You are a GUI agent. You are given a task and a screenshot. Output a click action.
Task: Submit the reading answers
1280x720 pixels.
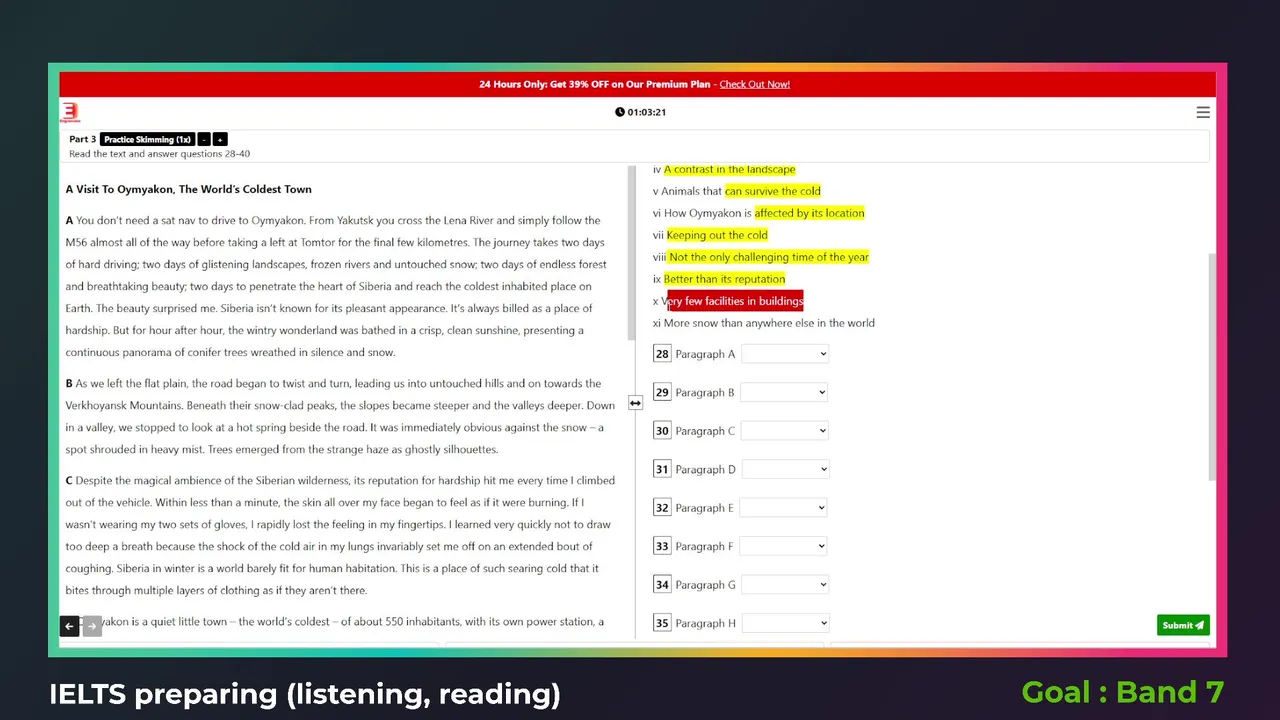(x=1183, y=625)
